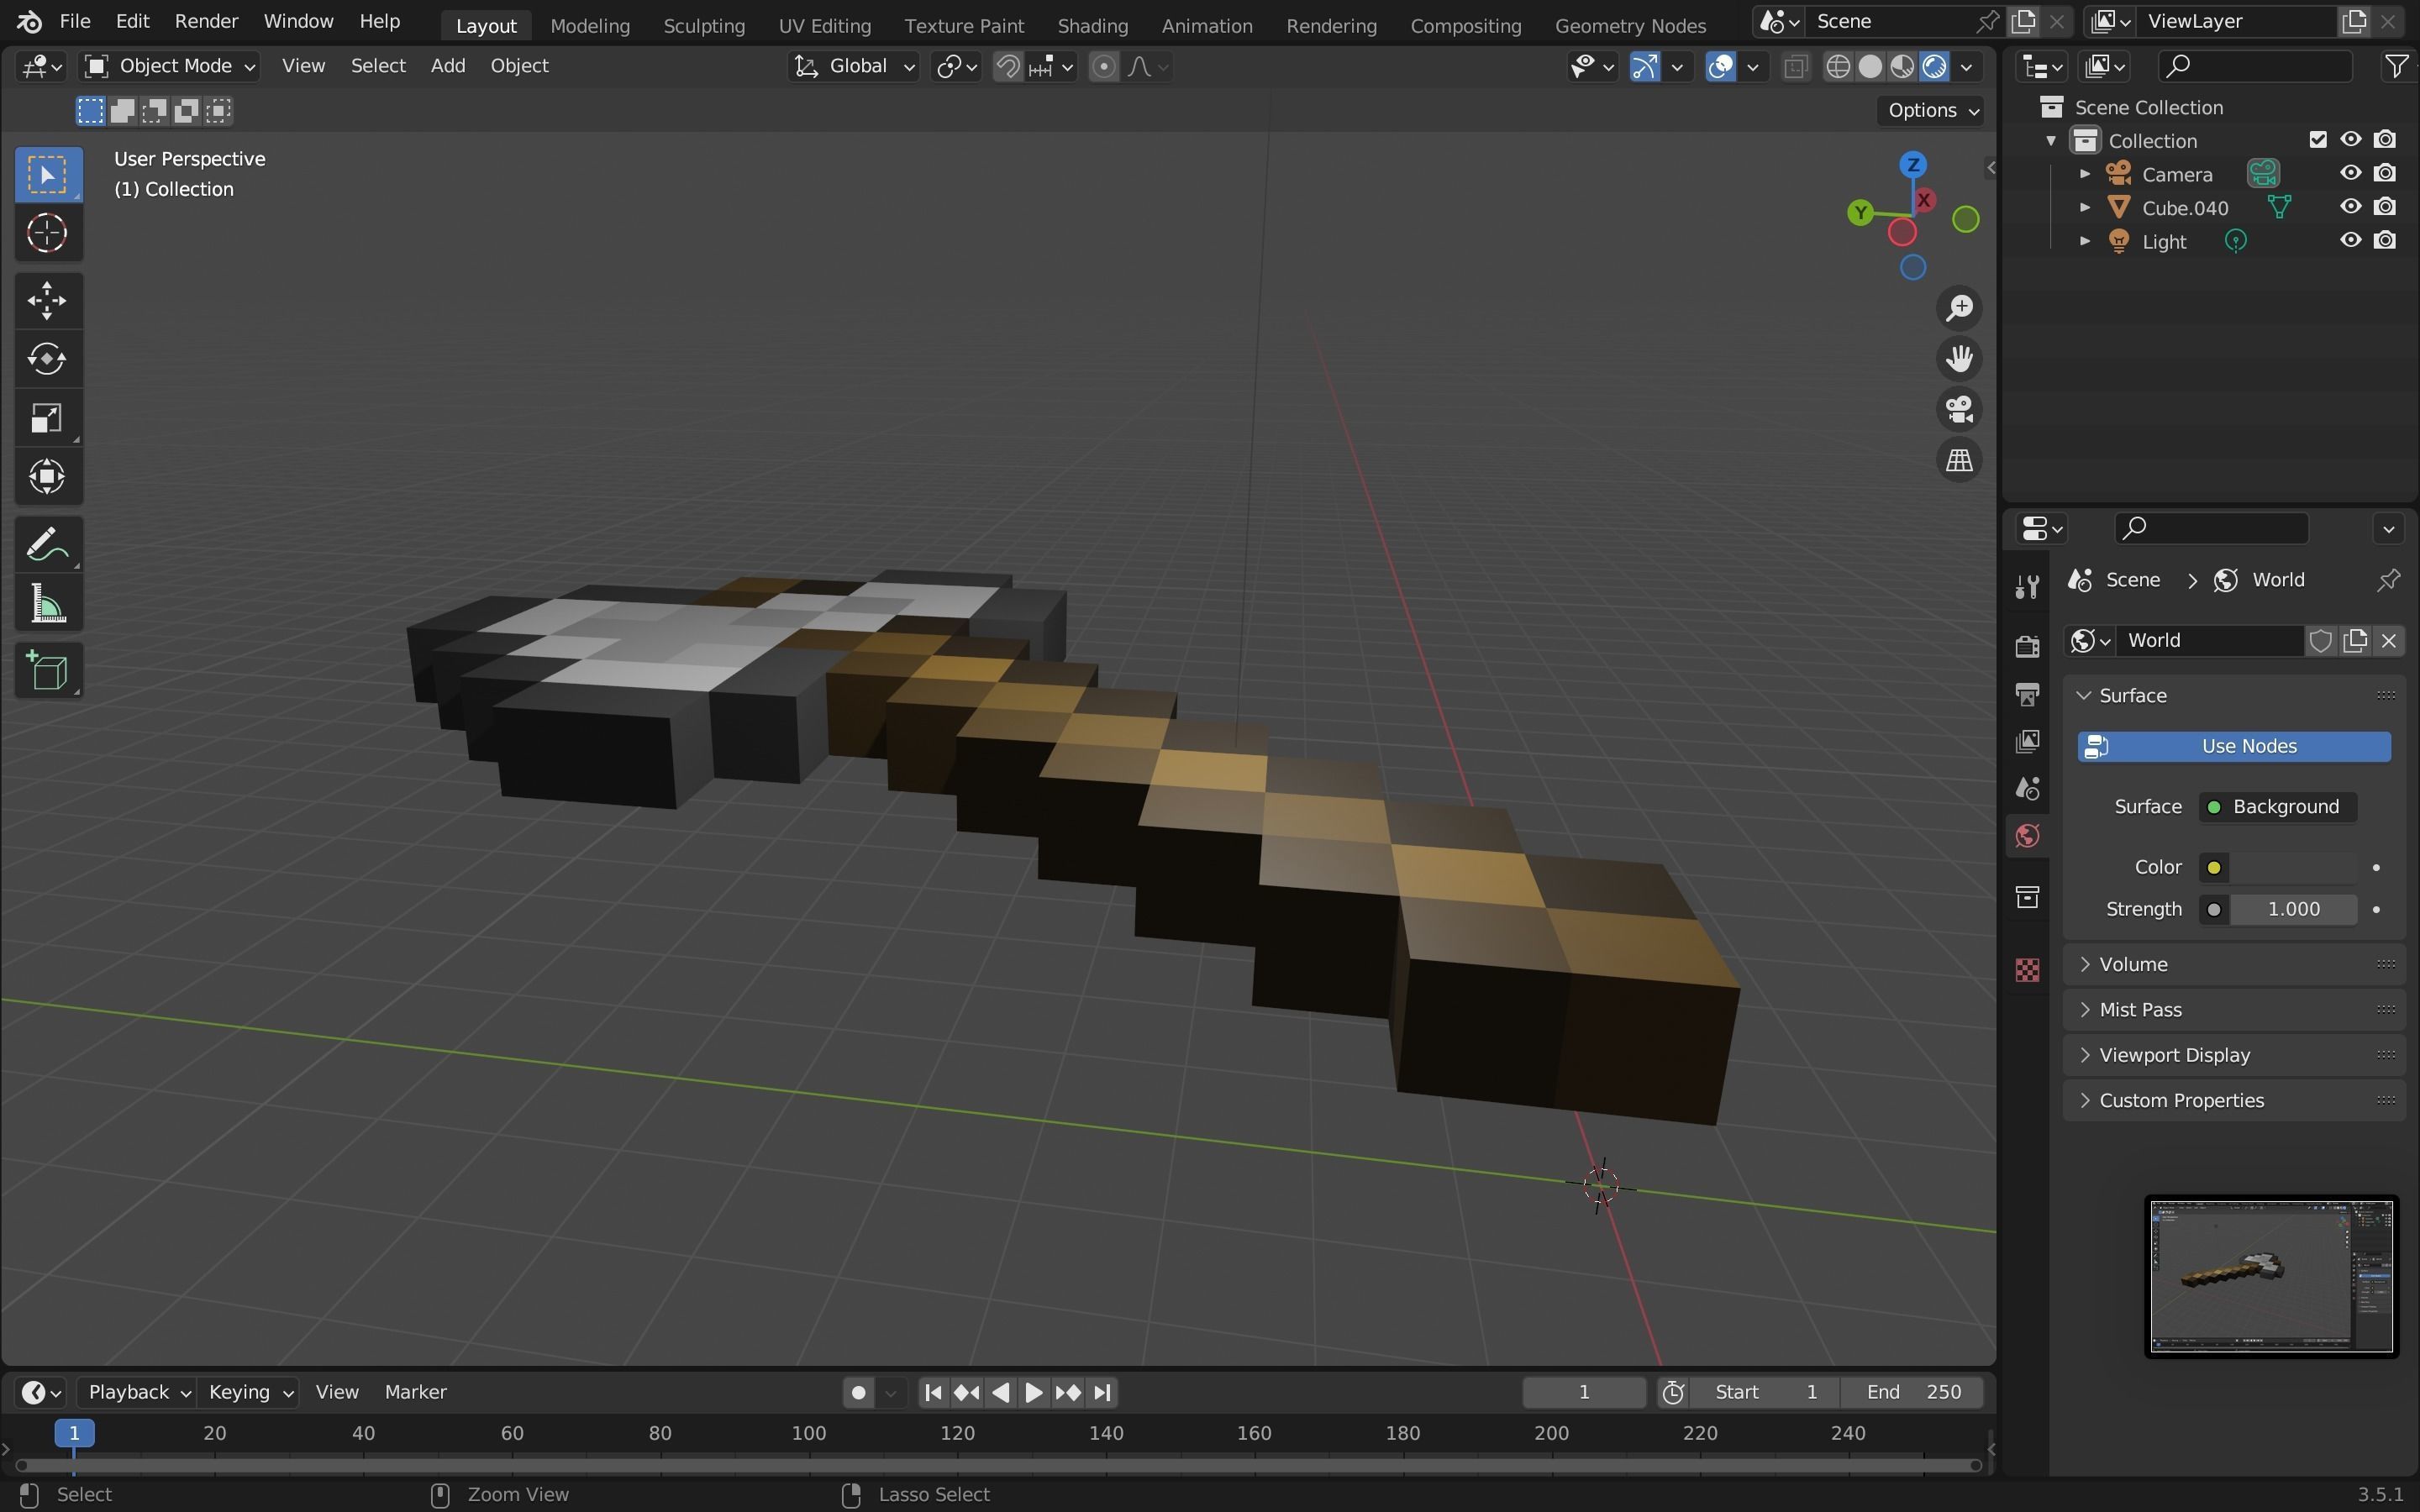Click the Use Nodes button
Screen dimensions: 2420x1512
coord(2234,746)
